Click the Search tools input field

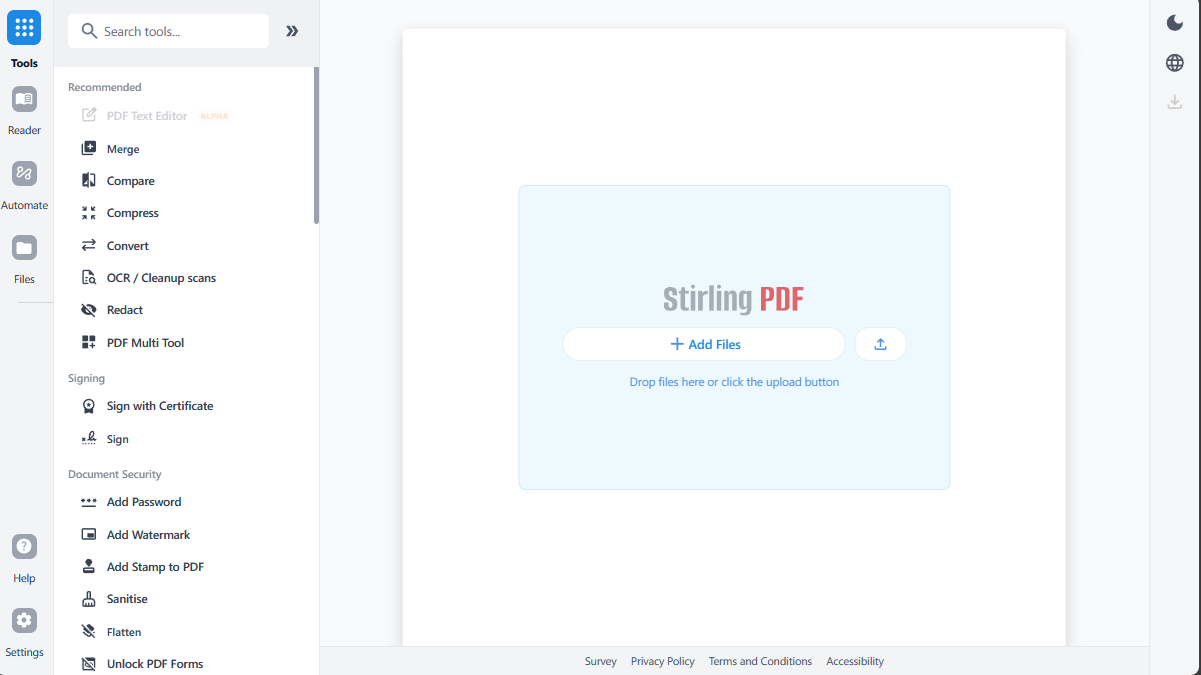point(168,31)
